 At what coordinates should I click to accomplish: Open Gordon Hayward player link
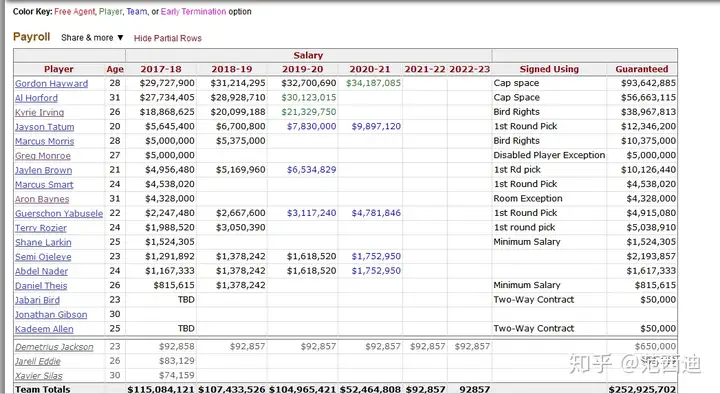51,84
